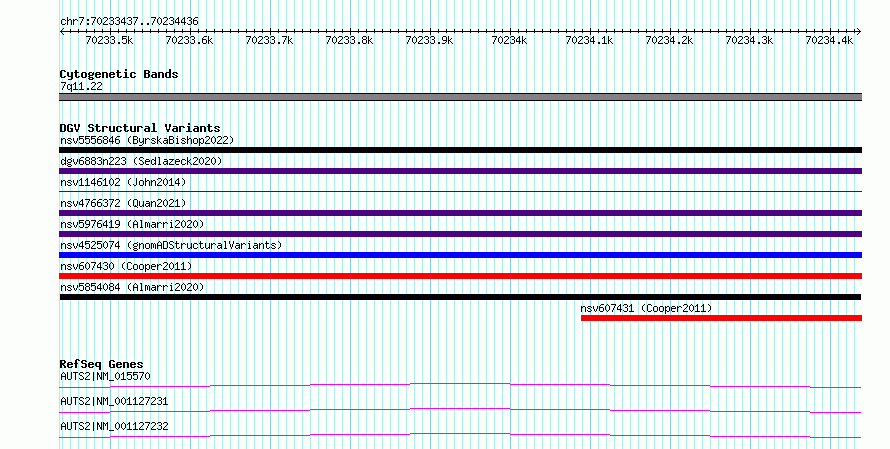Click the 70233.9k ruler tick label
Screen dimensions: 890x449
pos(430,40)
